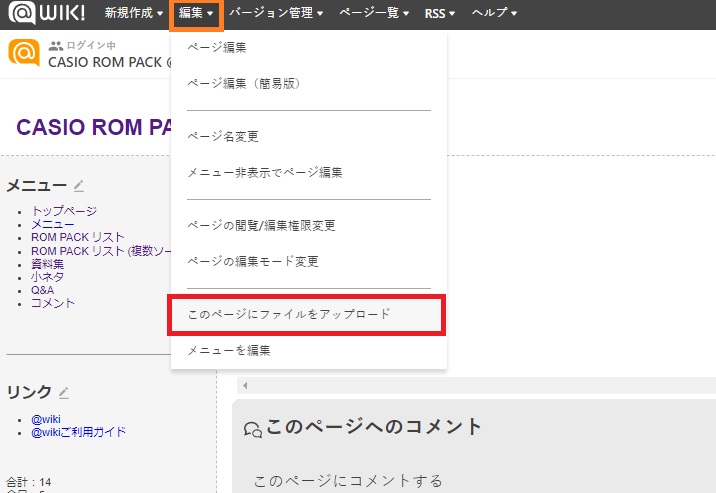
Task: Open ROM PACK リスト (複数ソー link
Action: click(x=101, y=251)
